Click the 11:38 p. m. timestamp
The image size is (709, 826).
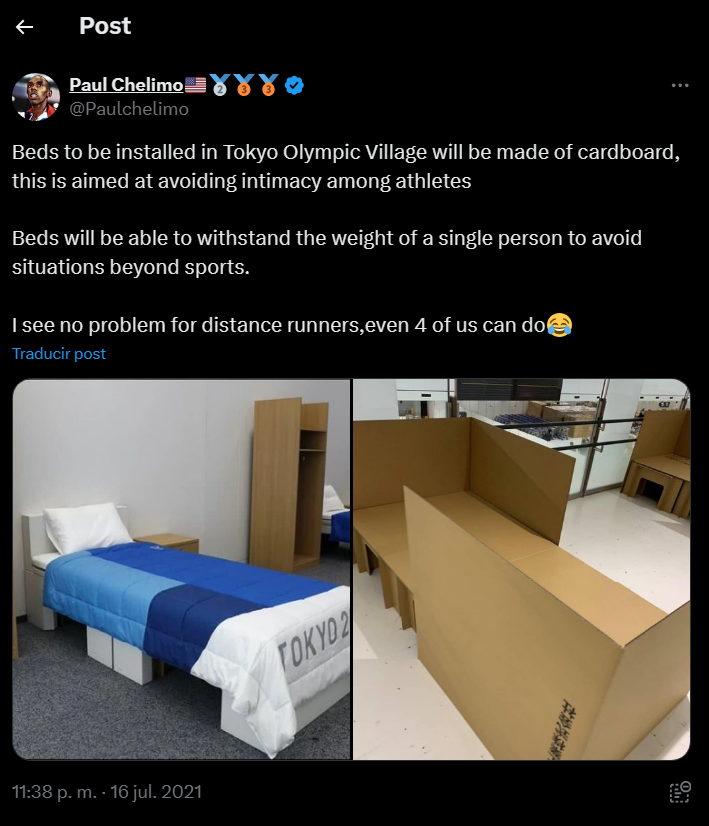pos(54,792)
